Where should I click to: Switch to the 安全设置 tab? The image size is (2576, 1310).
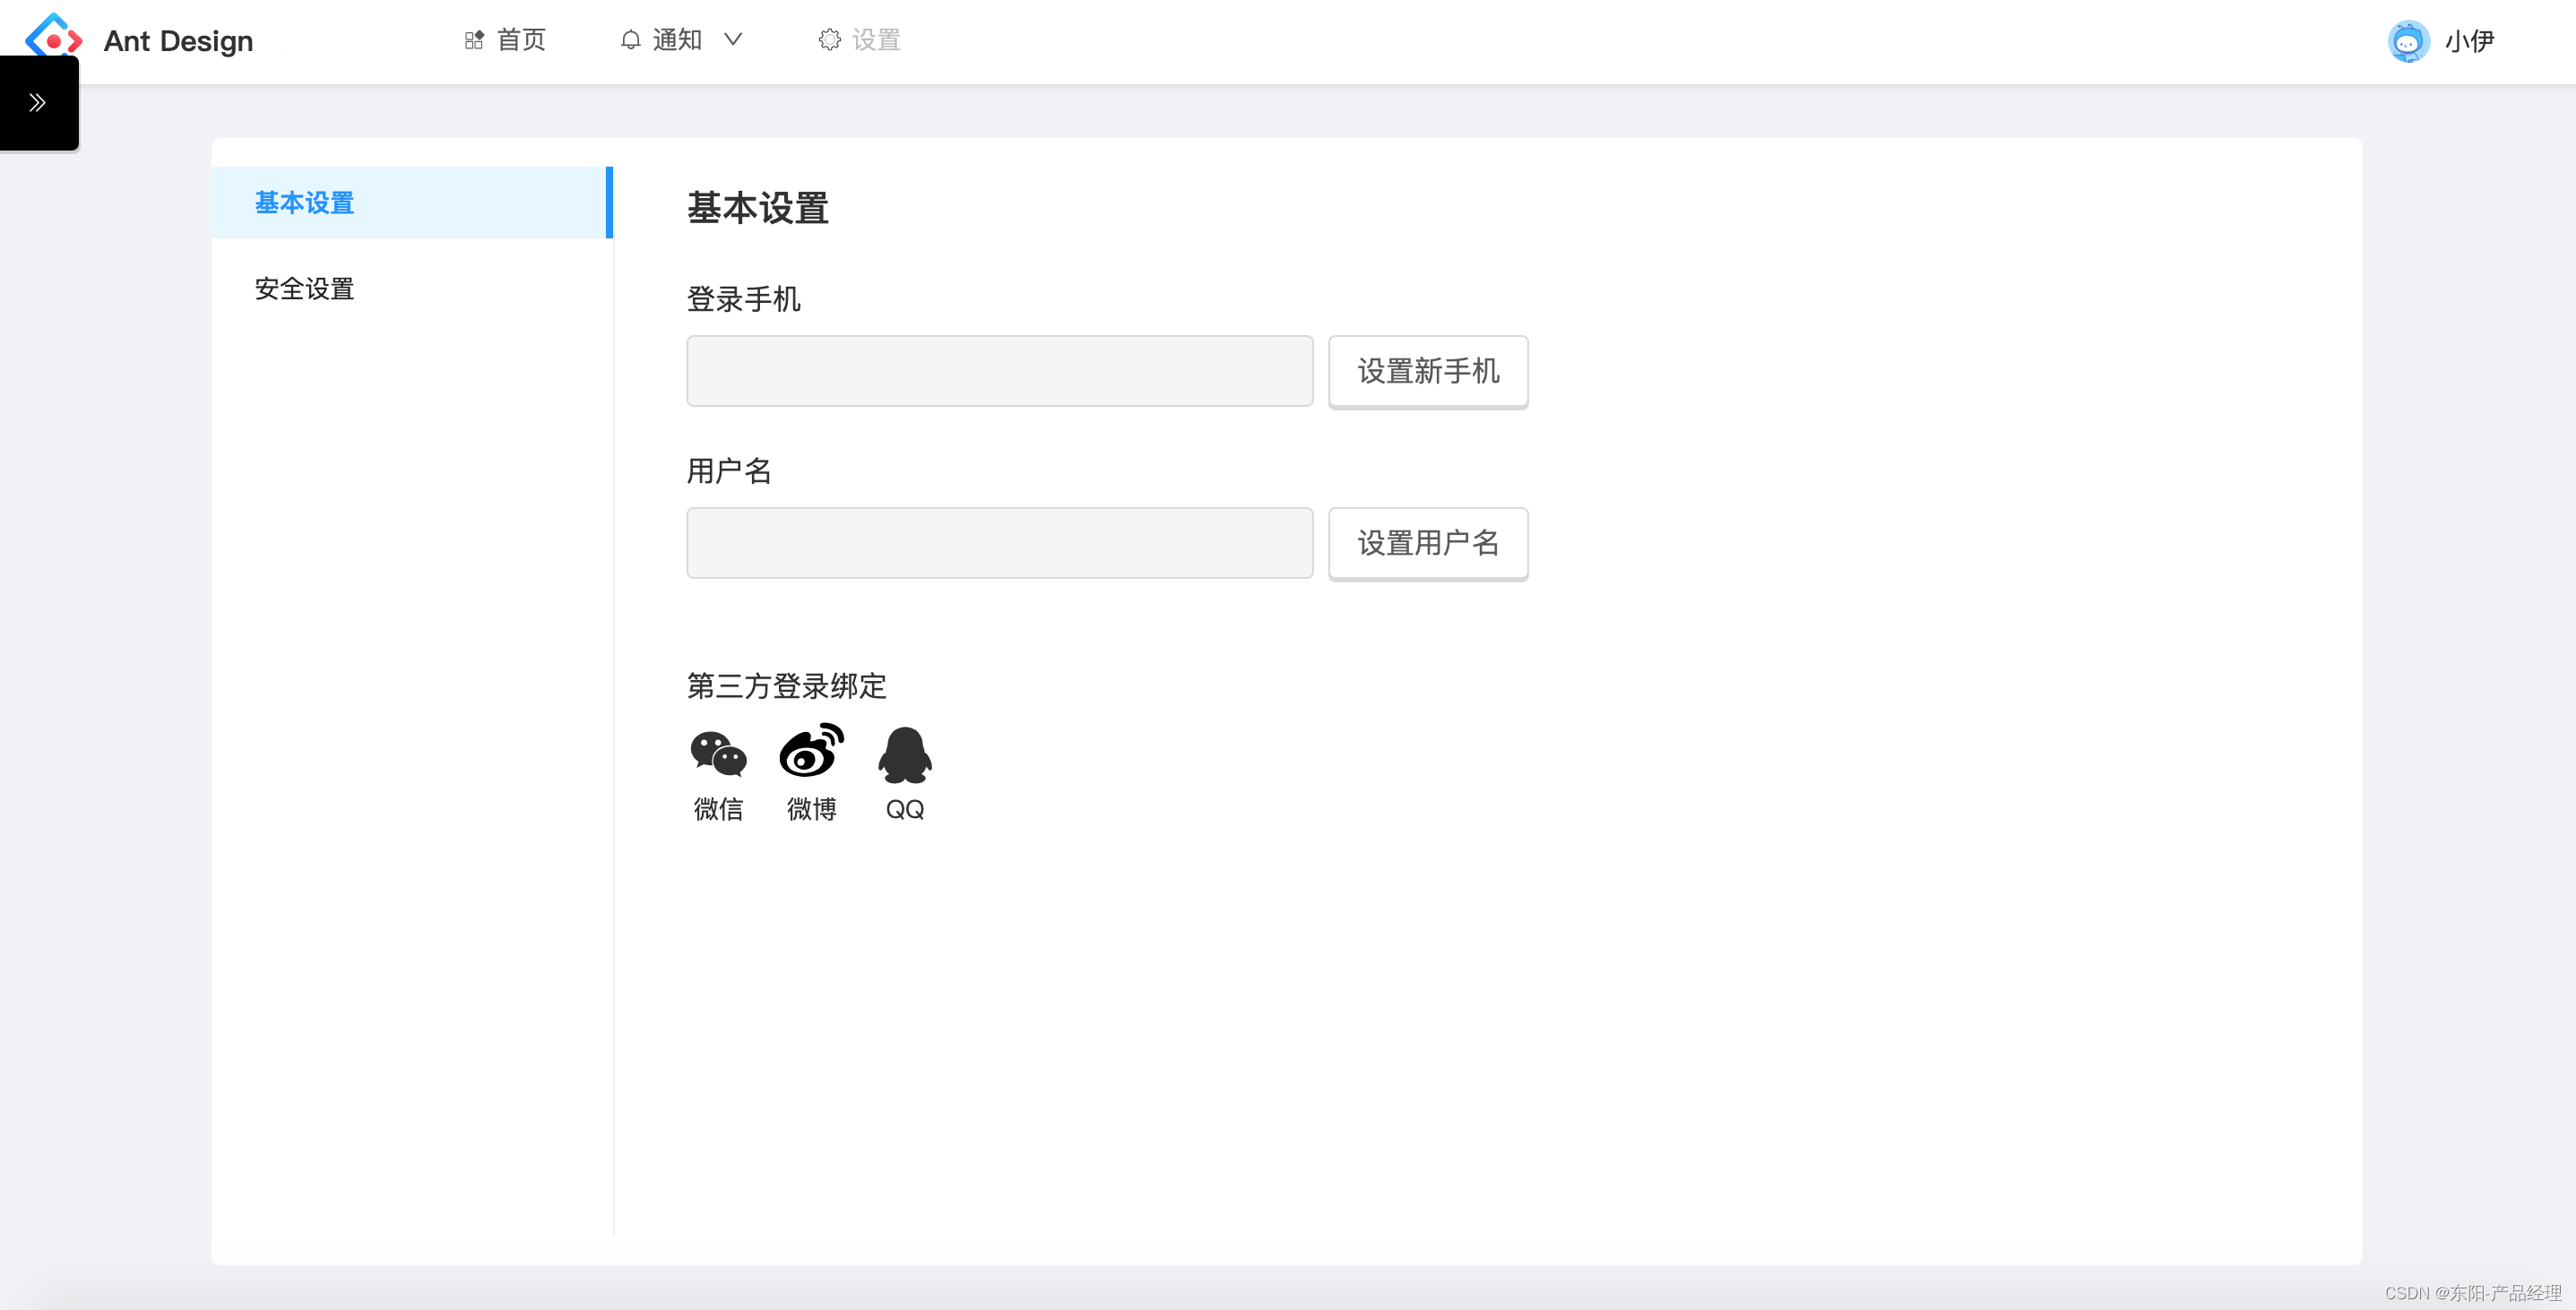click(x=304, y=289)
